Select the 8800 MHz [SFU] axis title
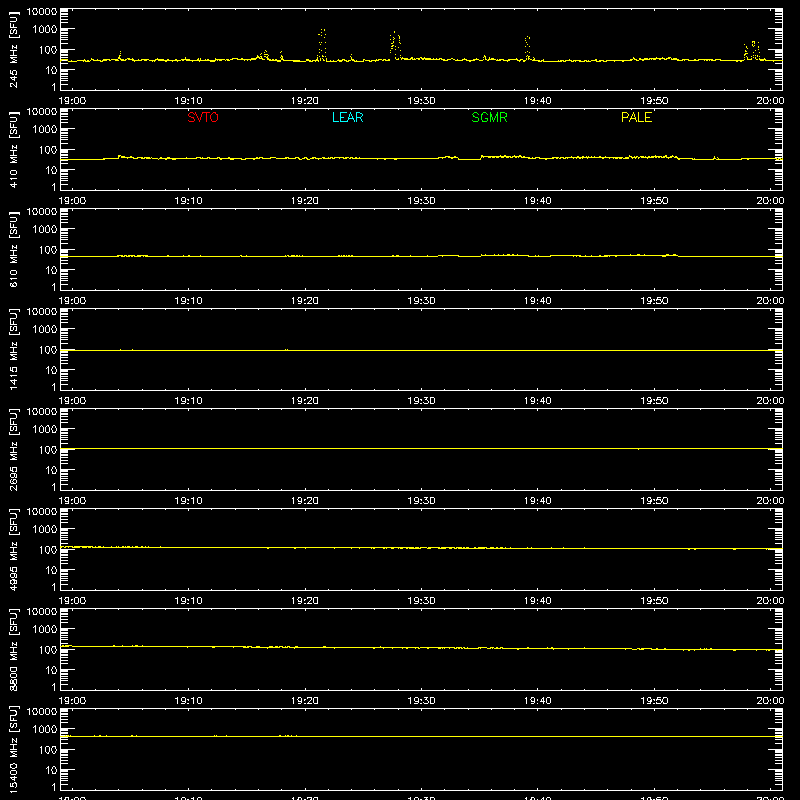This screenshot has height=800, width=800. click(13, 649)
